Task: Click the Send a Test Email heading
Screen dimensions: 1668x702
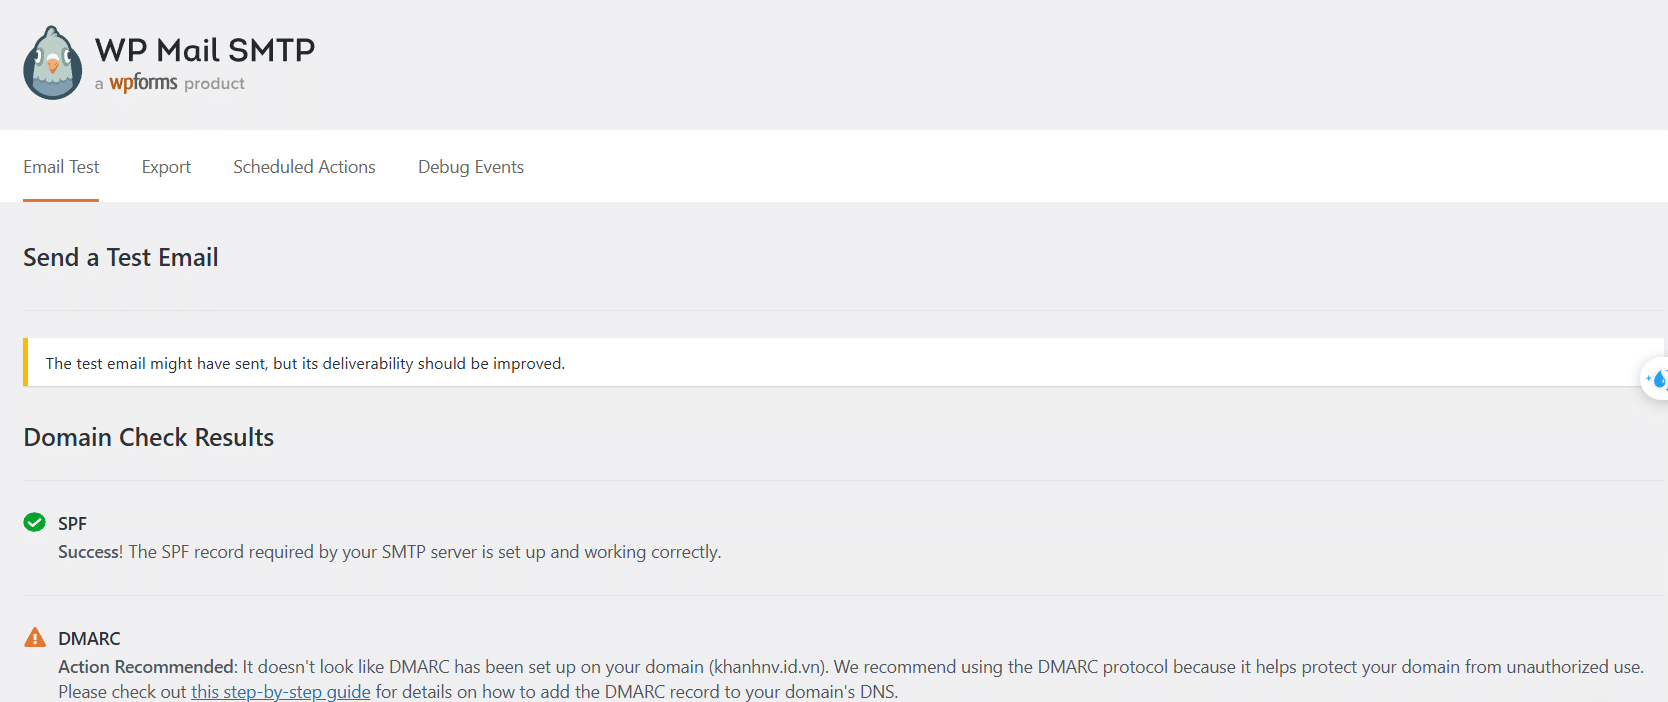Action: click(121, 258)
